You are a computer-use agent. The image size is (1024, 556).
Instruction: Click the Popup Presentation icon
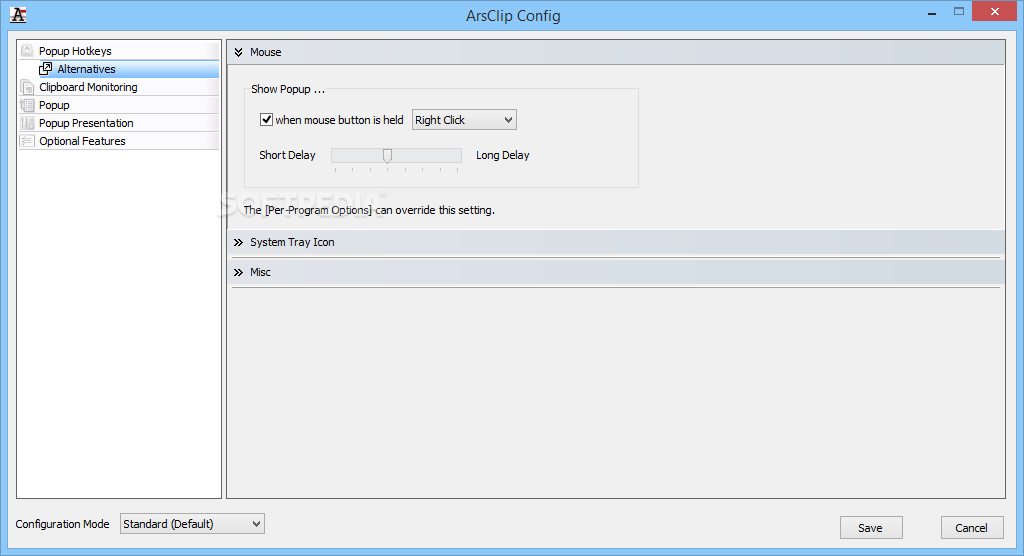tap(27, 123)
